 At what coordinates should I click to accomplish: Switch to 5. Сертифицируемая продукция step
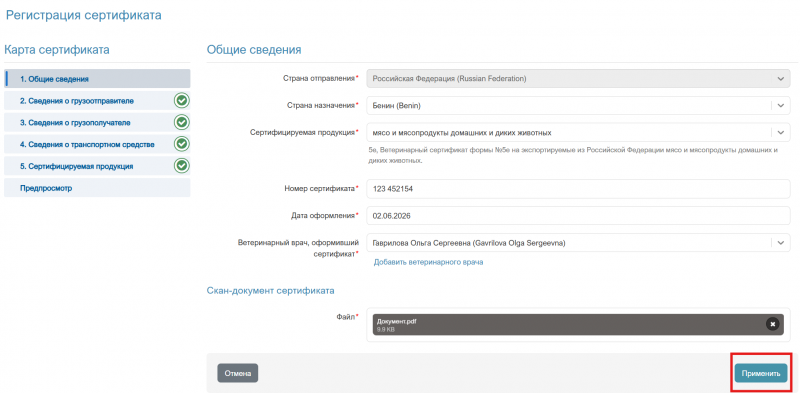[97, 166]
